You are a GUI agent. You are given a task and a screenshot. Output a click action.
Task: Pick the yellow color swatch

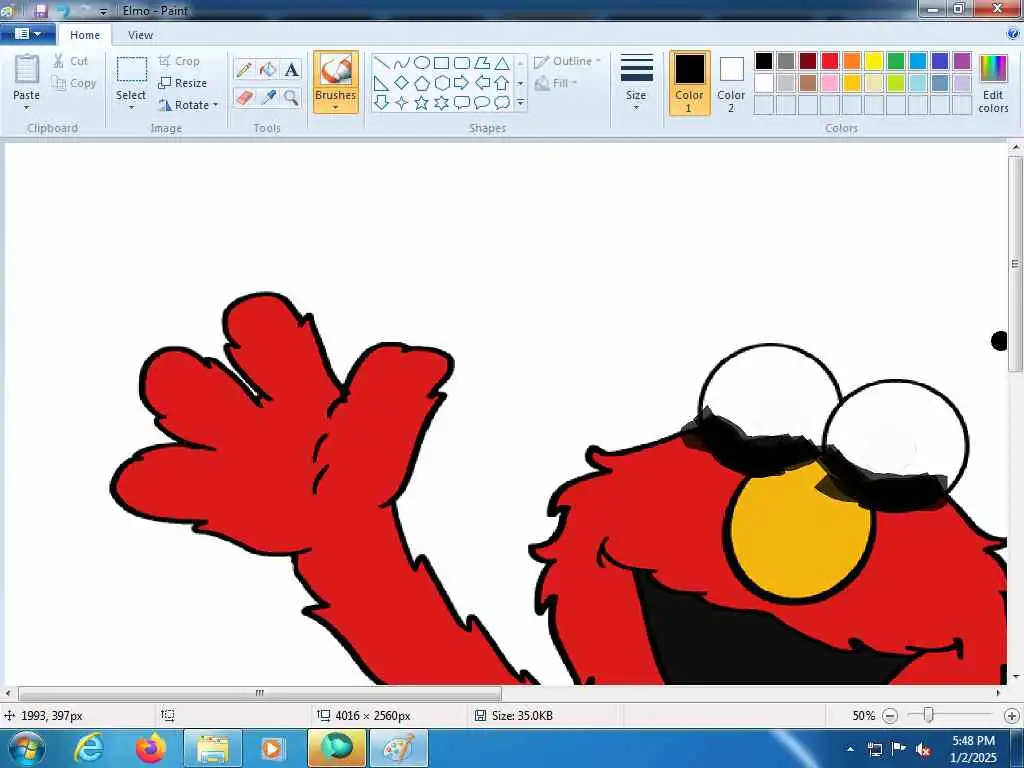(874, 61)
